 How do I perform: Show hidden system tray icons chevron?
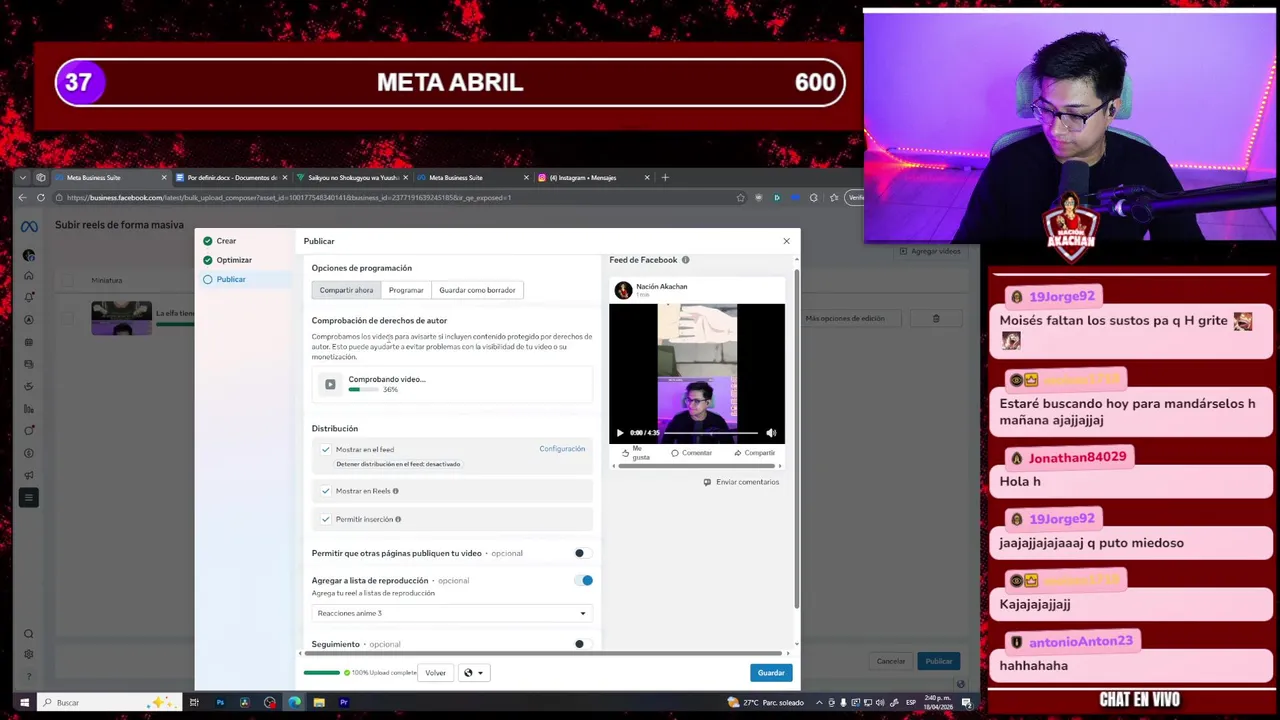820,703
